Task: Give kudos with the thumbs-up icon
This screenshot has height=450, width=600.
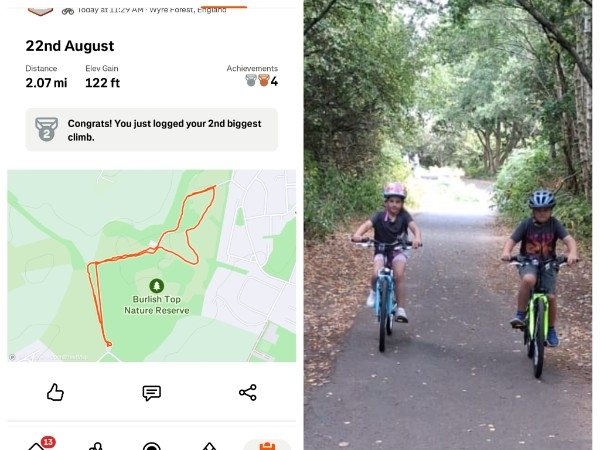Action: pyautogui.click(x=55, y=393)
